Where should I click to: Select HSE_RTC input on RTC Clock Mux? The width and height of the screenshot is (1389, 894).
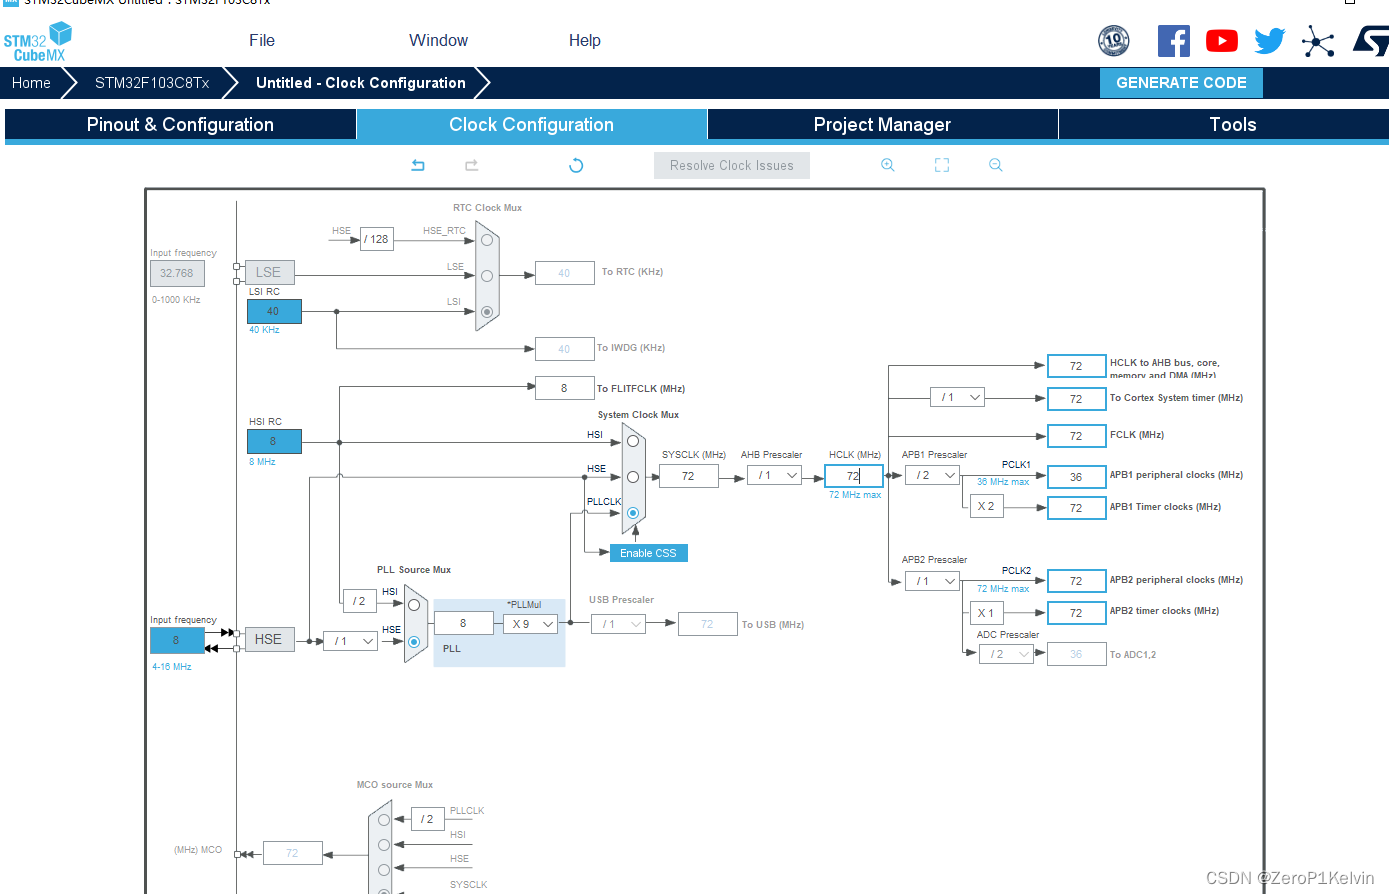pyautogui.click(x=487, y=240)
